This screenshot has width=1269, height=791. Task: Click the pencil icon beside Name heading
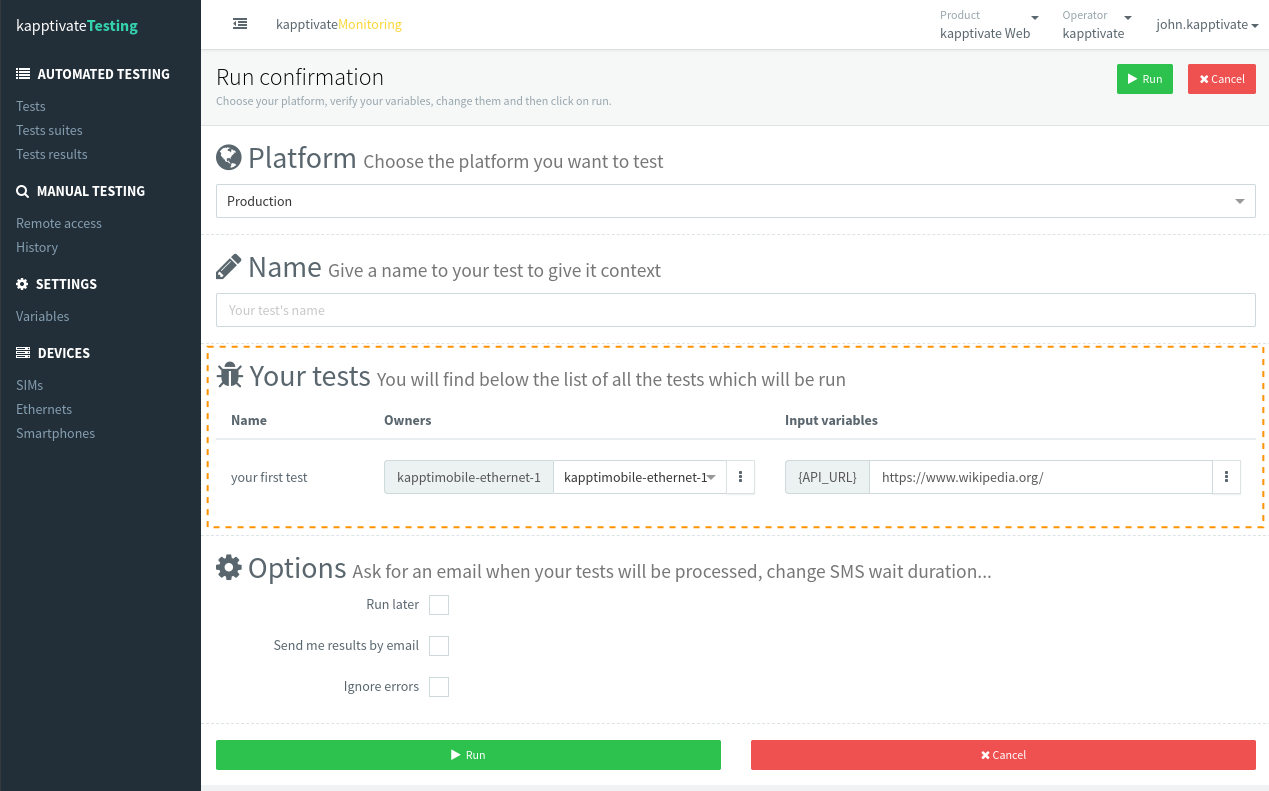tap(229, 267)
